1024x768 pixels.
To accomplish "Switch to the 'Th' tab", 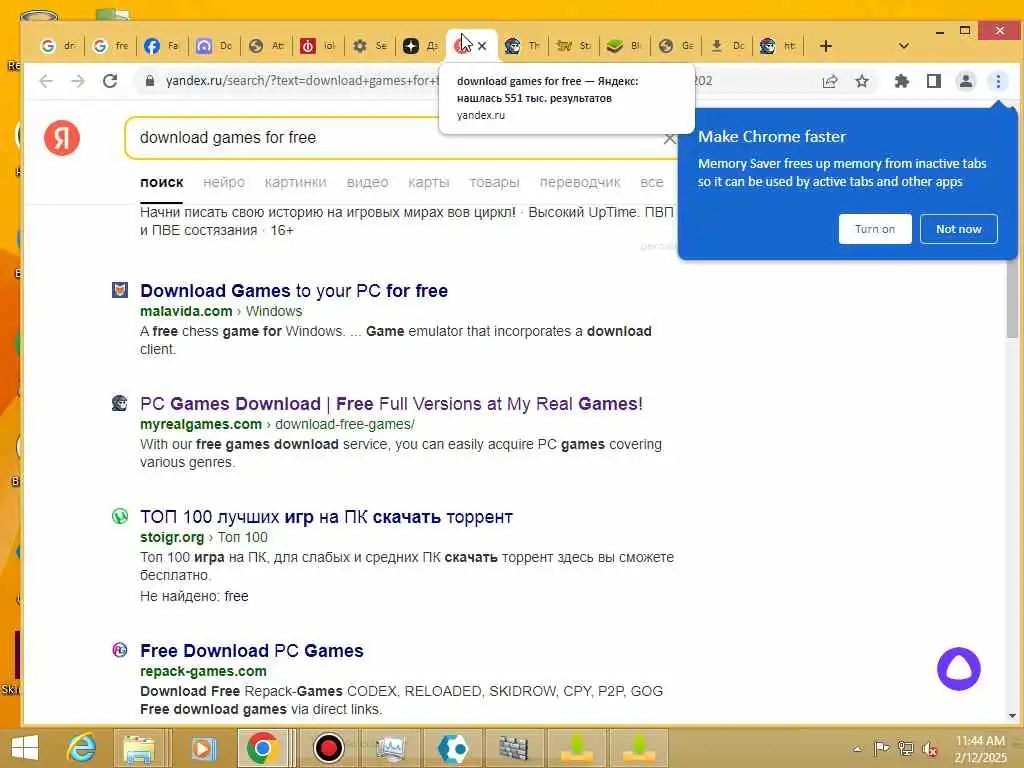I will [523, 46].
